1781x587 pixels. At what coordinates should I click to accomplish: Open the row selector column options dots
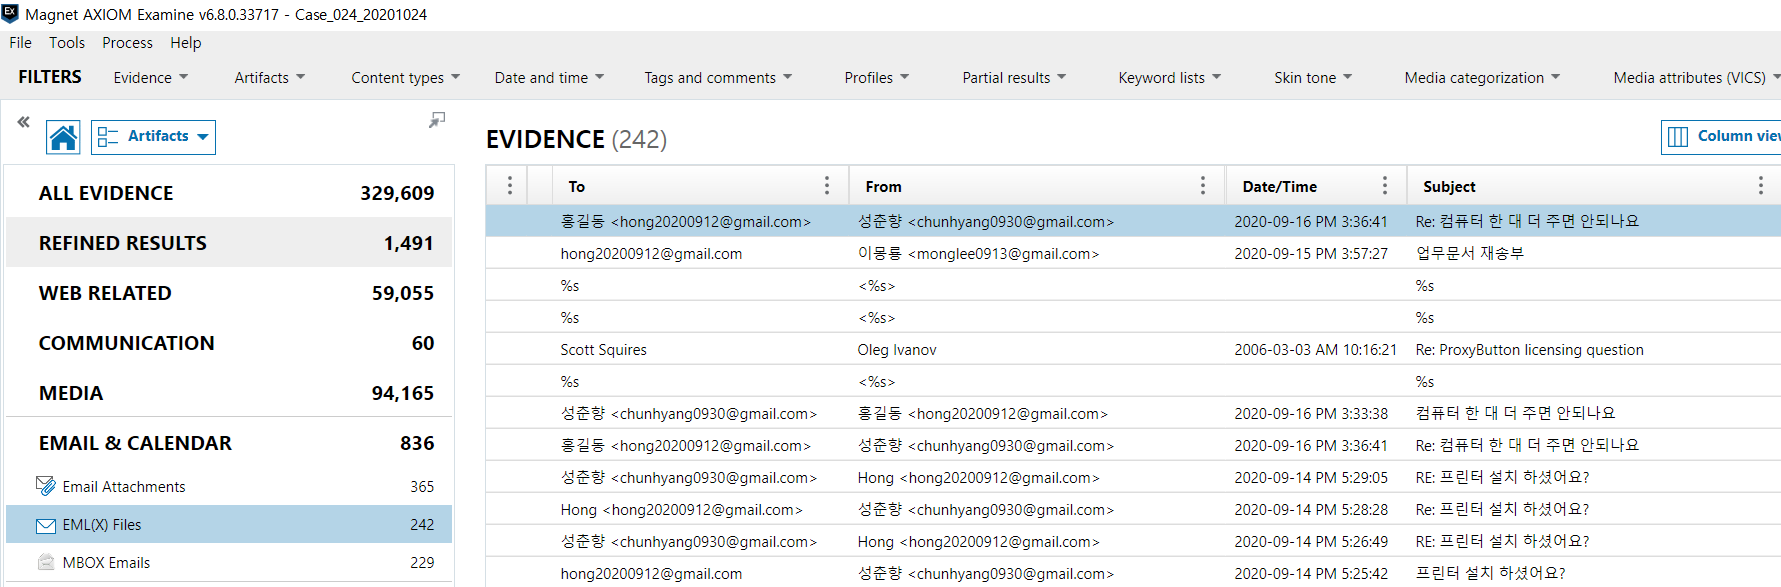point(510,186)
